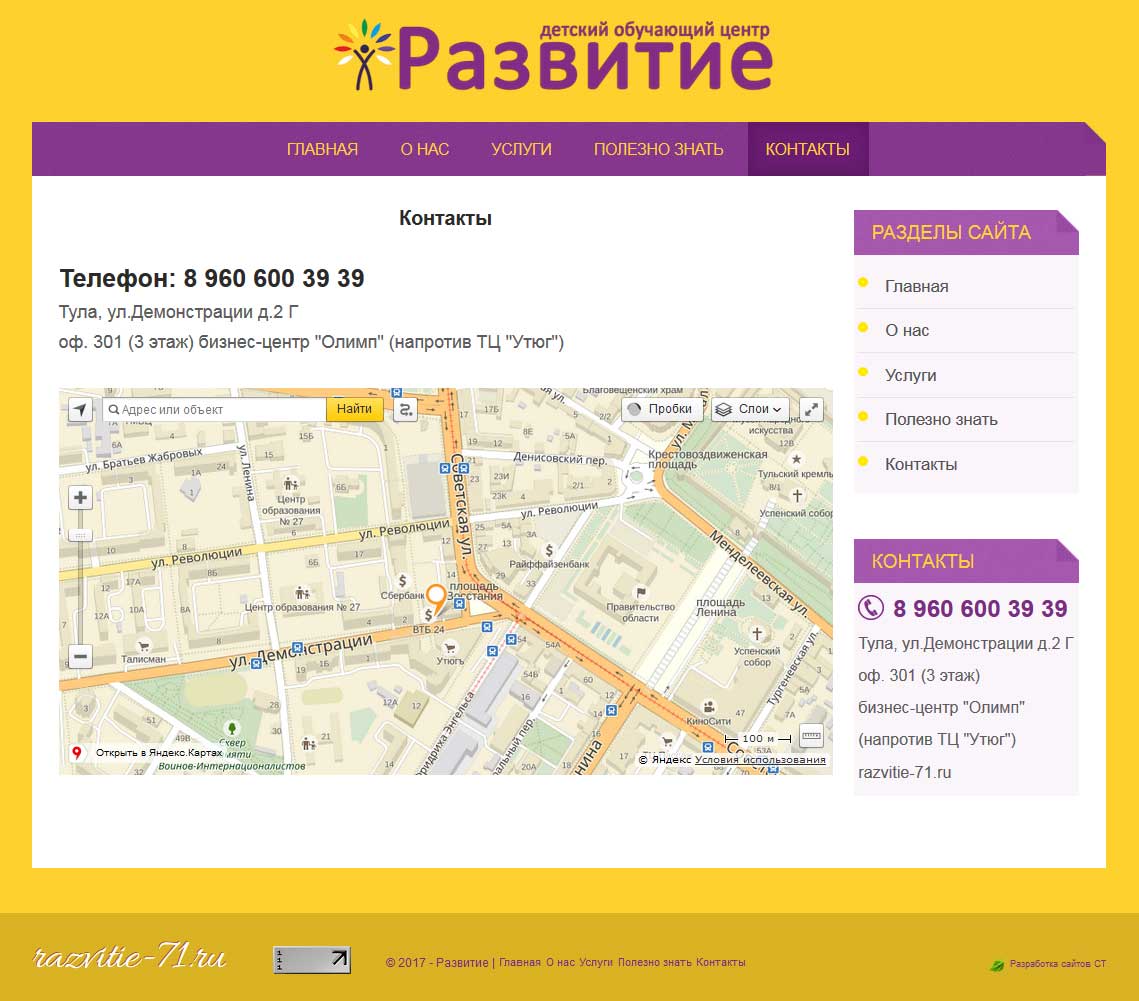
Task: Click the map geolocation arrow button
Action: (80, 410)
